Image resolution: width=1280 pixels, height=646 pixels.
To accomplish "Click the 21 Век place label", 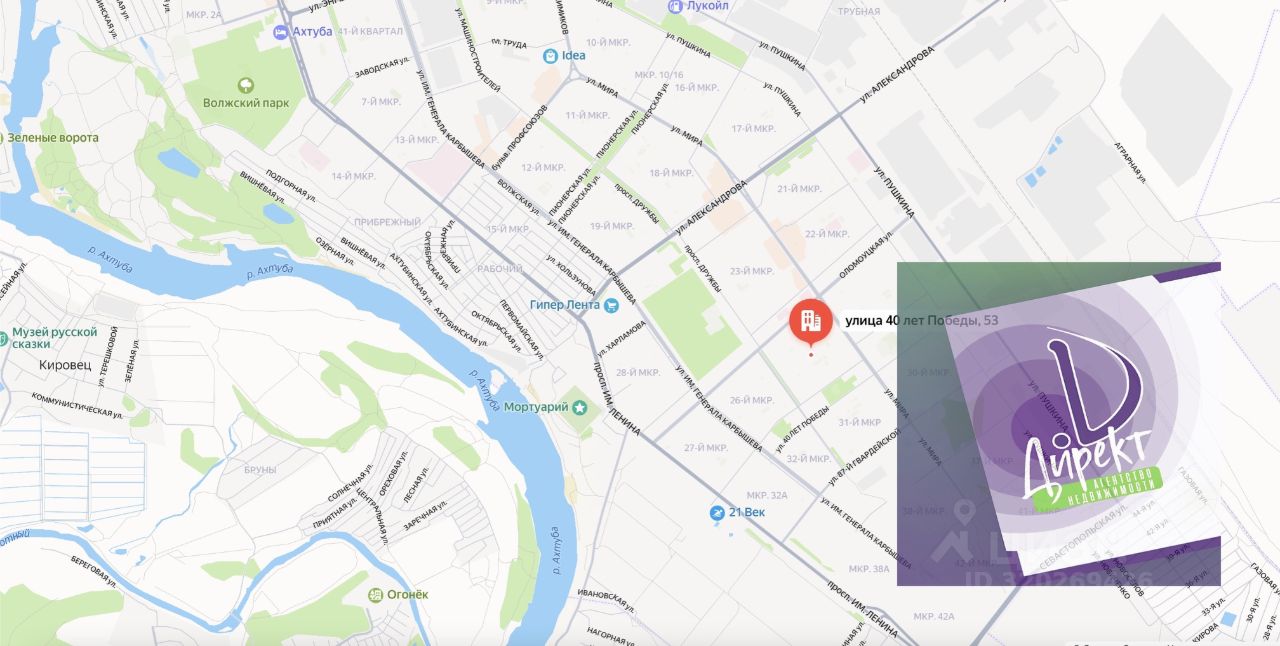I will 747,513.
